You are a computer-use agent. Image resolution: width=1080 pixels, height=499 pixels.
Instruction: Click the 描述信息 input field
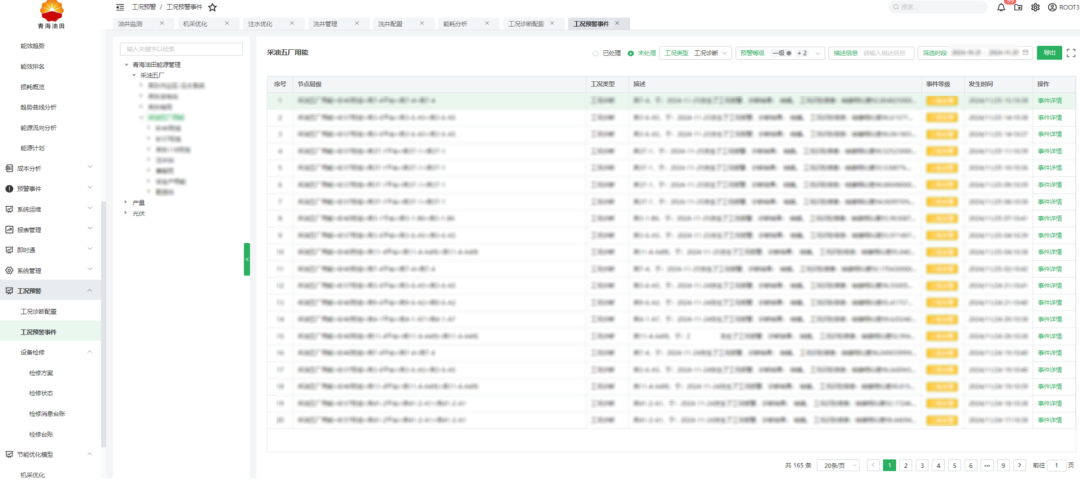point(871,53)
